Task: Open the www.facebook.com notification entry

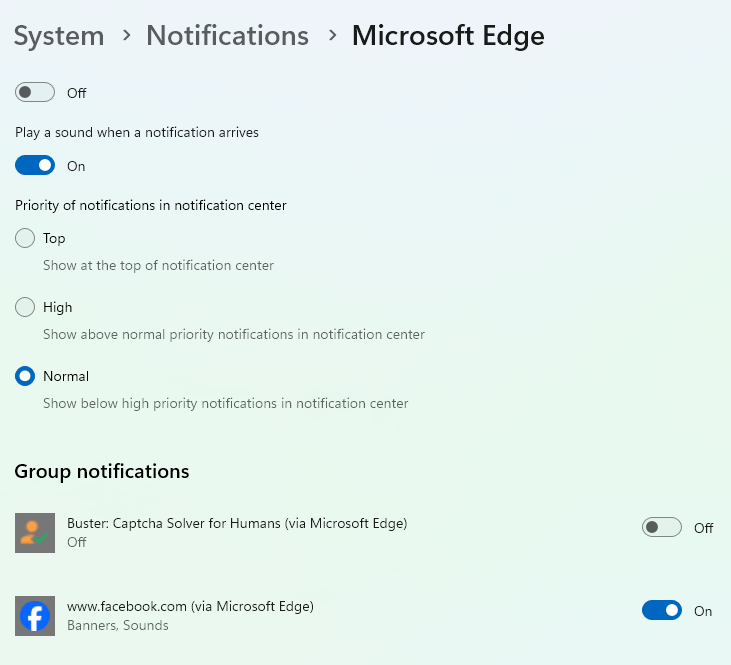Action: tap(190, 606)
